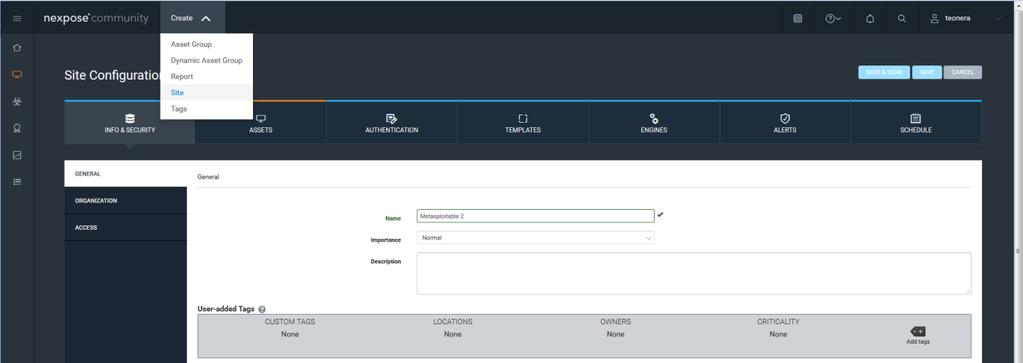Collapse the Create dropdown menu
The image size is (1023, 363).
[192, 18]
